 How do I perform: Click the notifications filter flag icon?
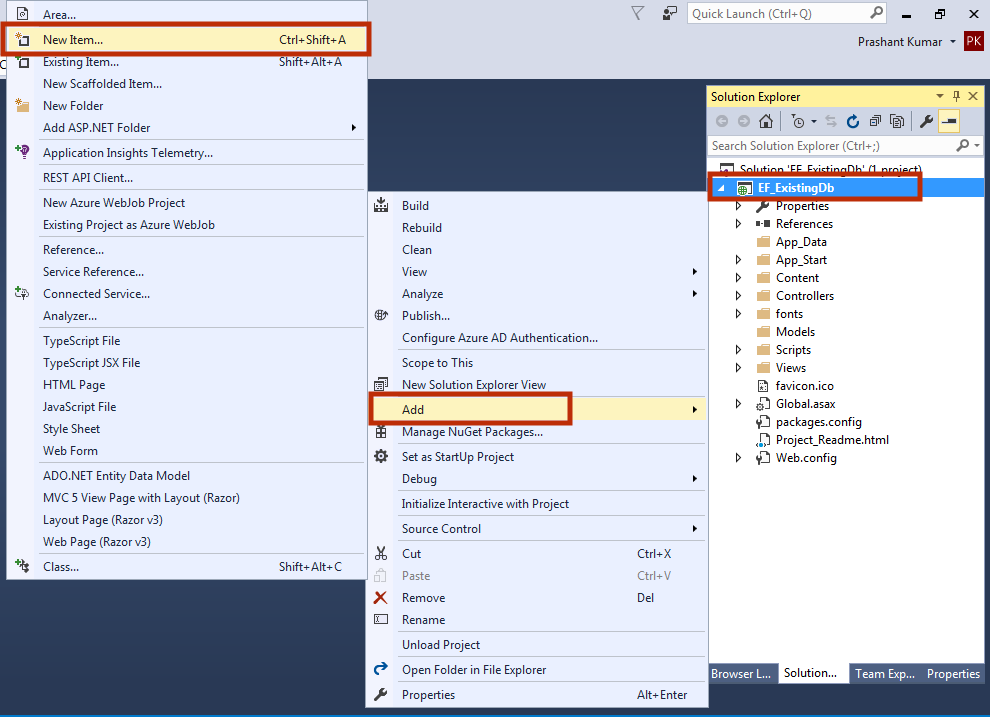point(638,13)
